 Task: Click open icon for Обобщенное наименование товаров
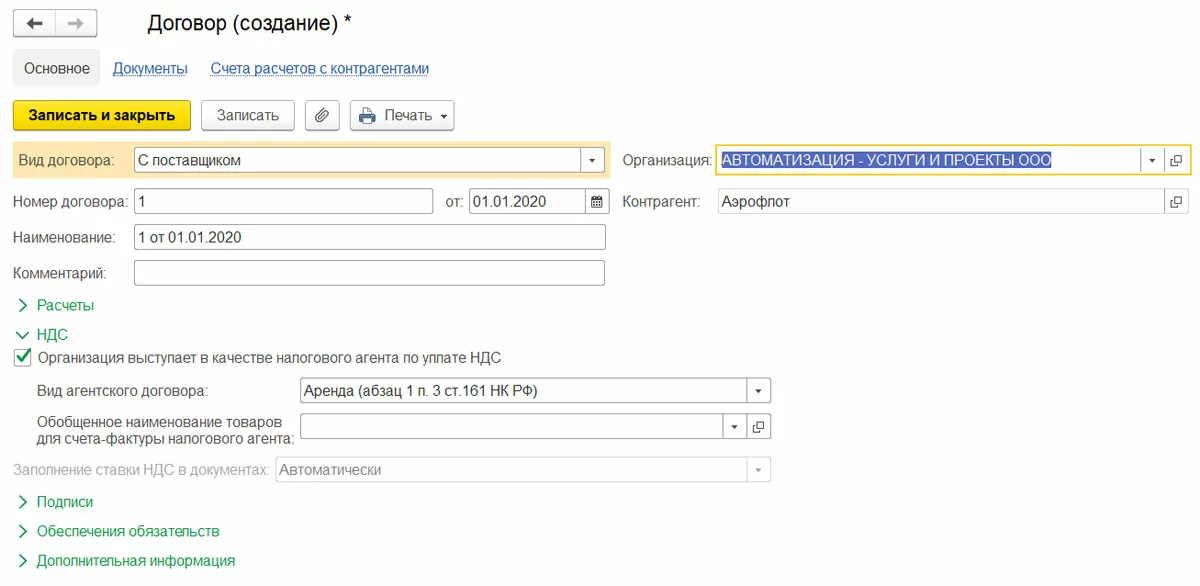759,427
